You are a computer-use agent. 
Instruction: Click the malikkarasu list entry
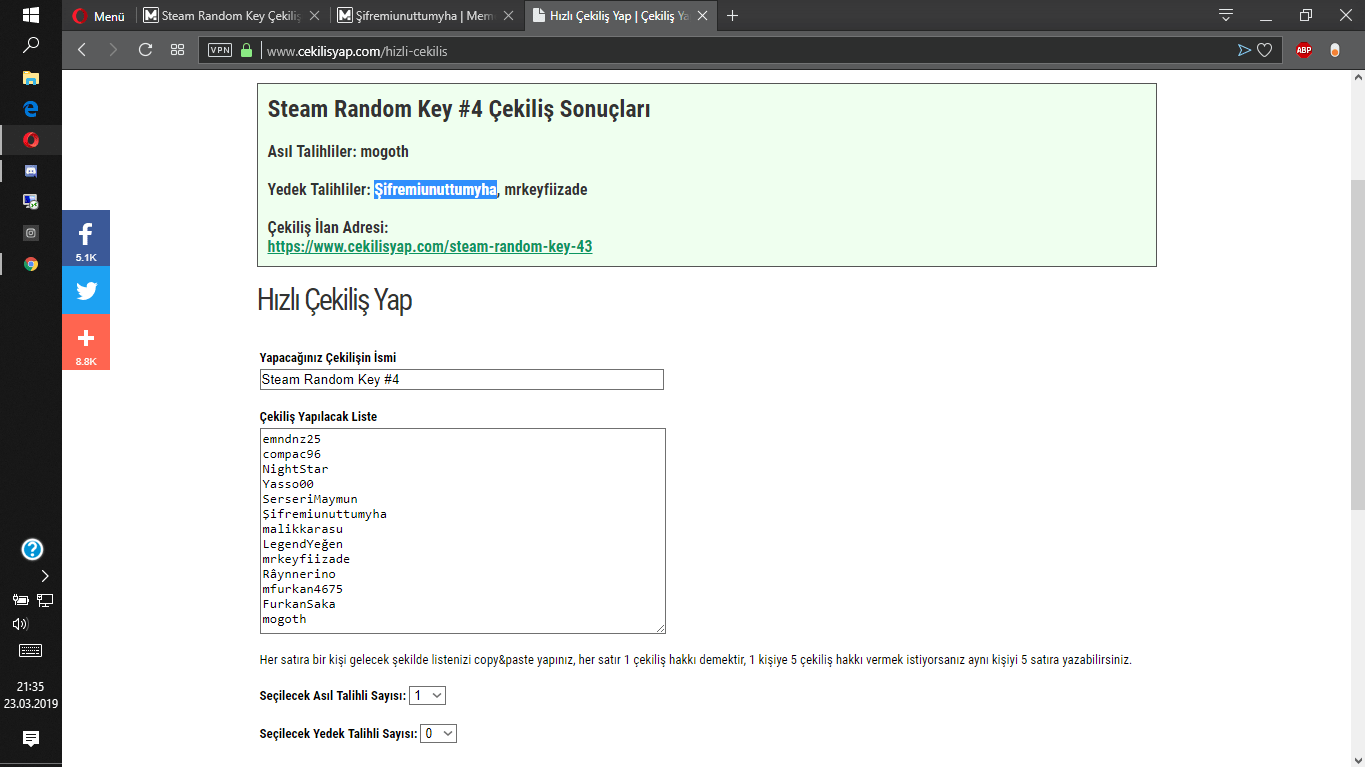coord(303,529)
